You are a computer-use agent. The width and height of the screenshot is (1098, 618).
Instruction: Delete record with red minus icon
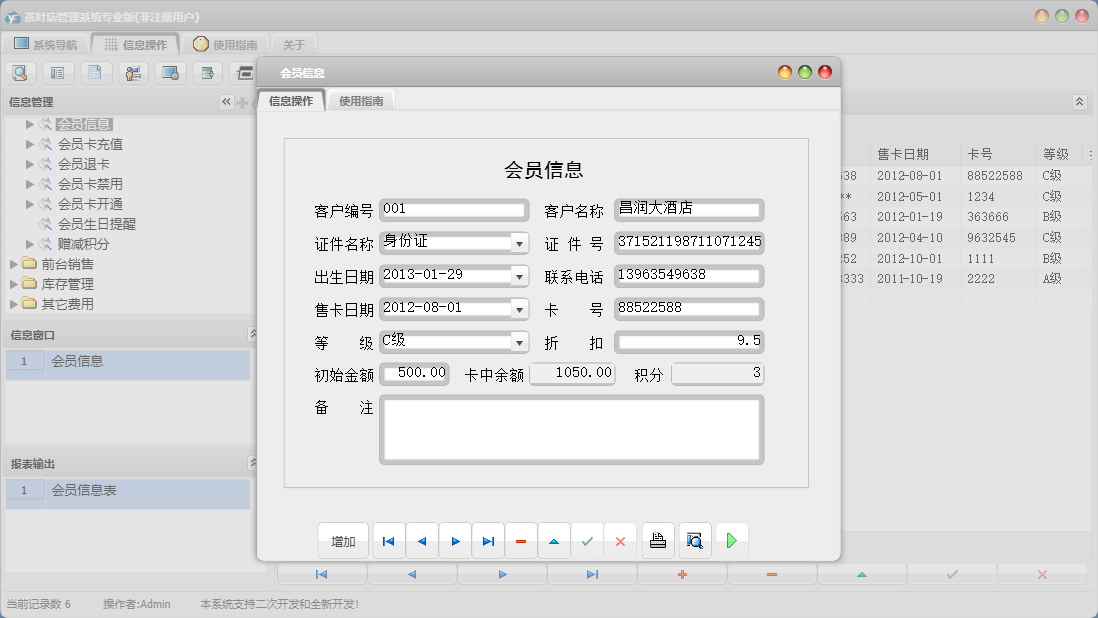click(x=521, y=540)
